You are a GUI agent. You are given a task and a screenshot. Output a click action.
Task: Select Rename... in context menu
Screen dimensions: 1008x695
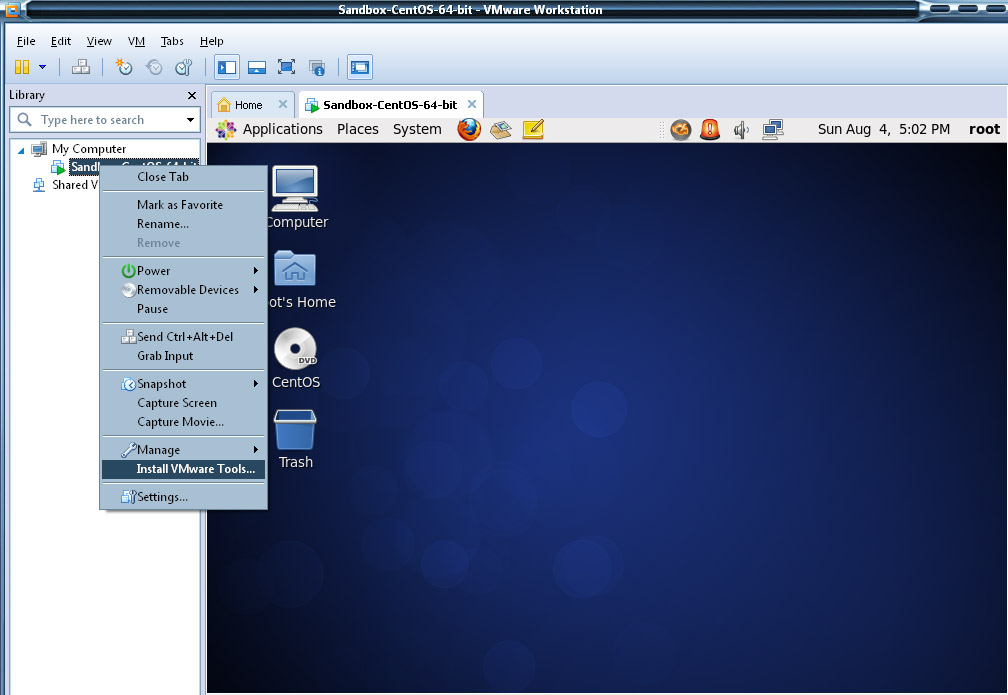[x=183, y=224]
